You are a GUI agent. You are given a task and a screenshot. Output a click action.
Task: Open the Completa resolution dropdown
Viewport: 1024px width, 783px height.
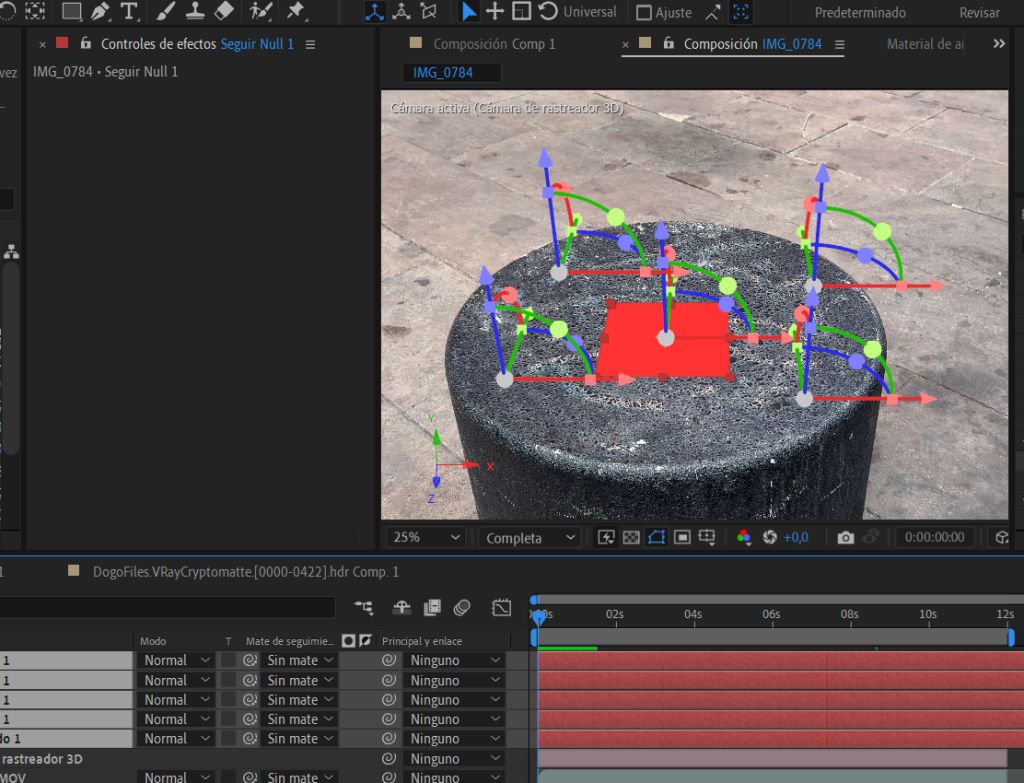(x=528, y=537)
